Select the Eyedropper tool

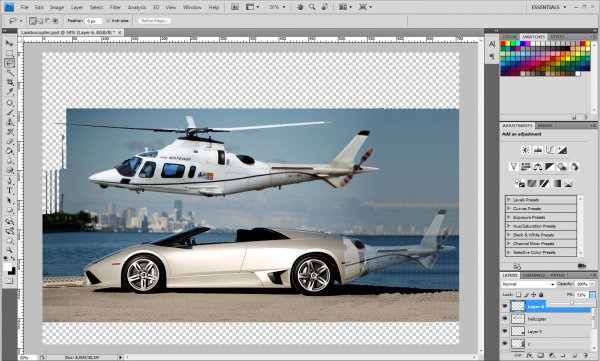pos(9,91)
